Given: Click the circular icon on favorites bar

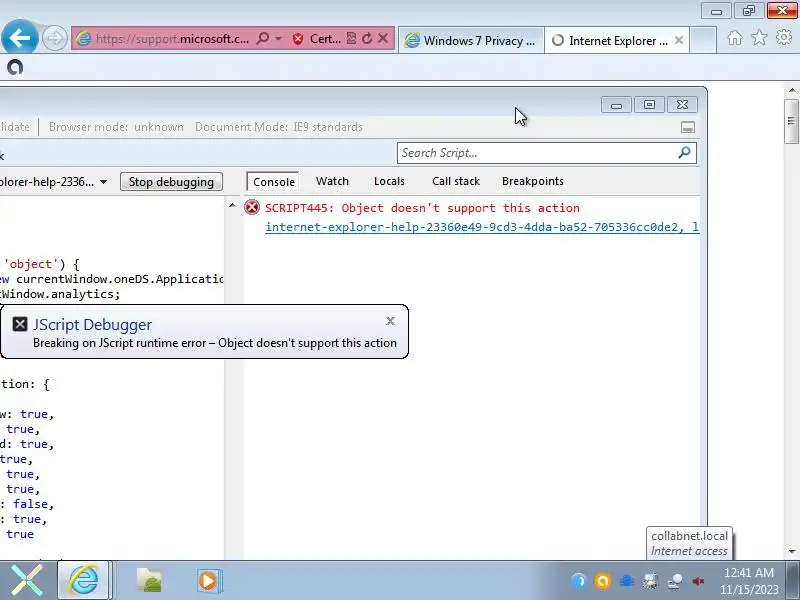Looking at the screenshot, I should pyautogui.click(x=15, y=67).
